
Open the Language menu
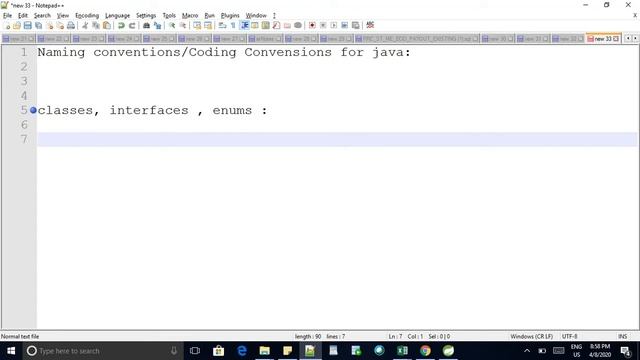pos(118,16)
